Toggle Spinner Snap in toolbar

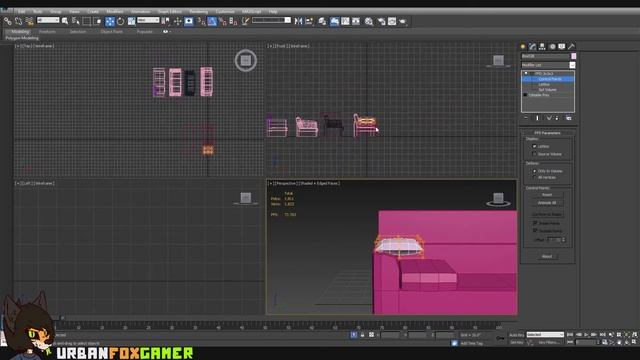click(x=233, y=21)
